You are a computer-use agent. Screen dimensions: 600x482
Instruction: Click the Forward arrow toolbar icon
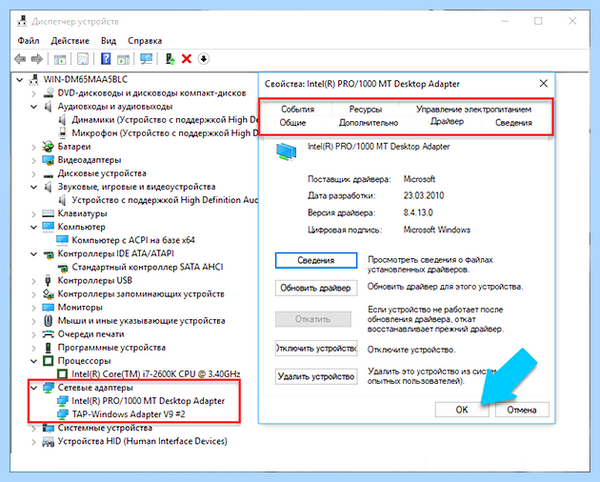point(37,59)
